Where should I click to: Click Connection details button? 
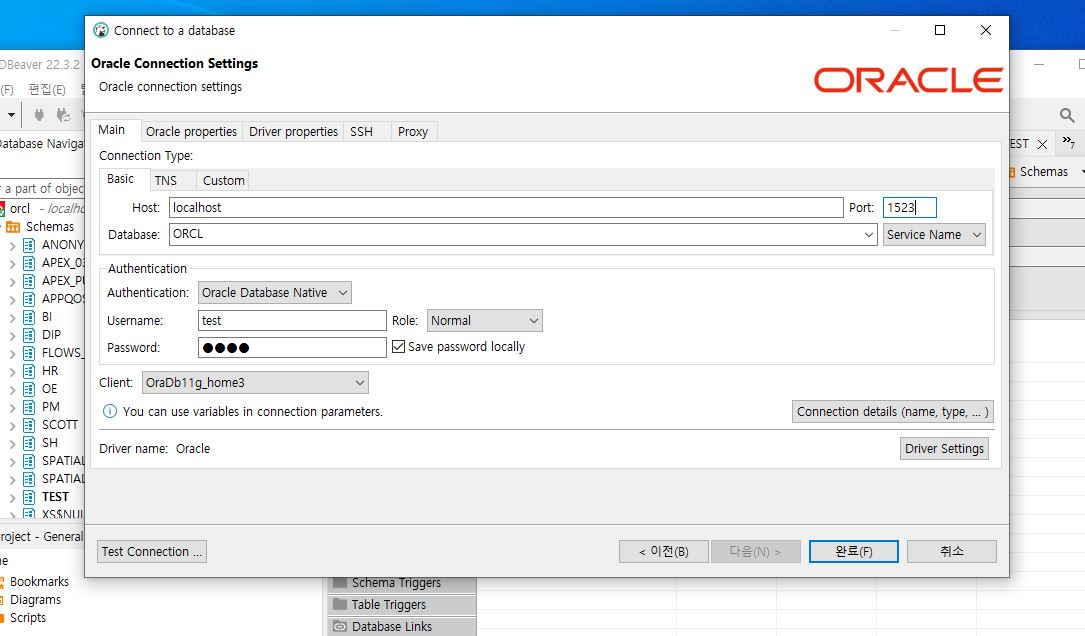(893, 412)
